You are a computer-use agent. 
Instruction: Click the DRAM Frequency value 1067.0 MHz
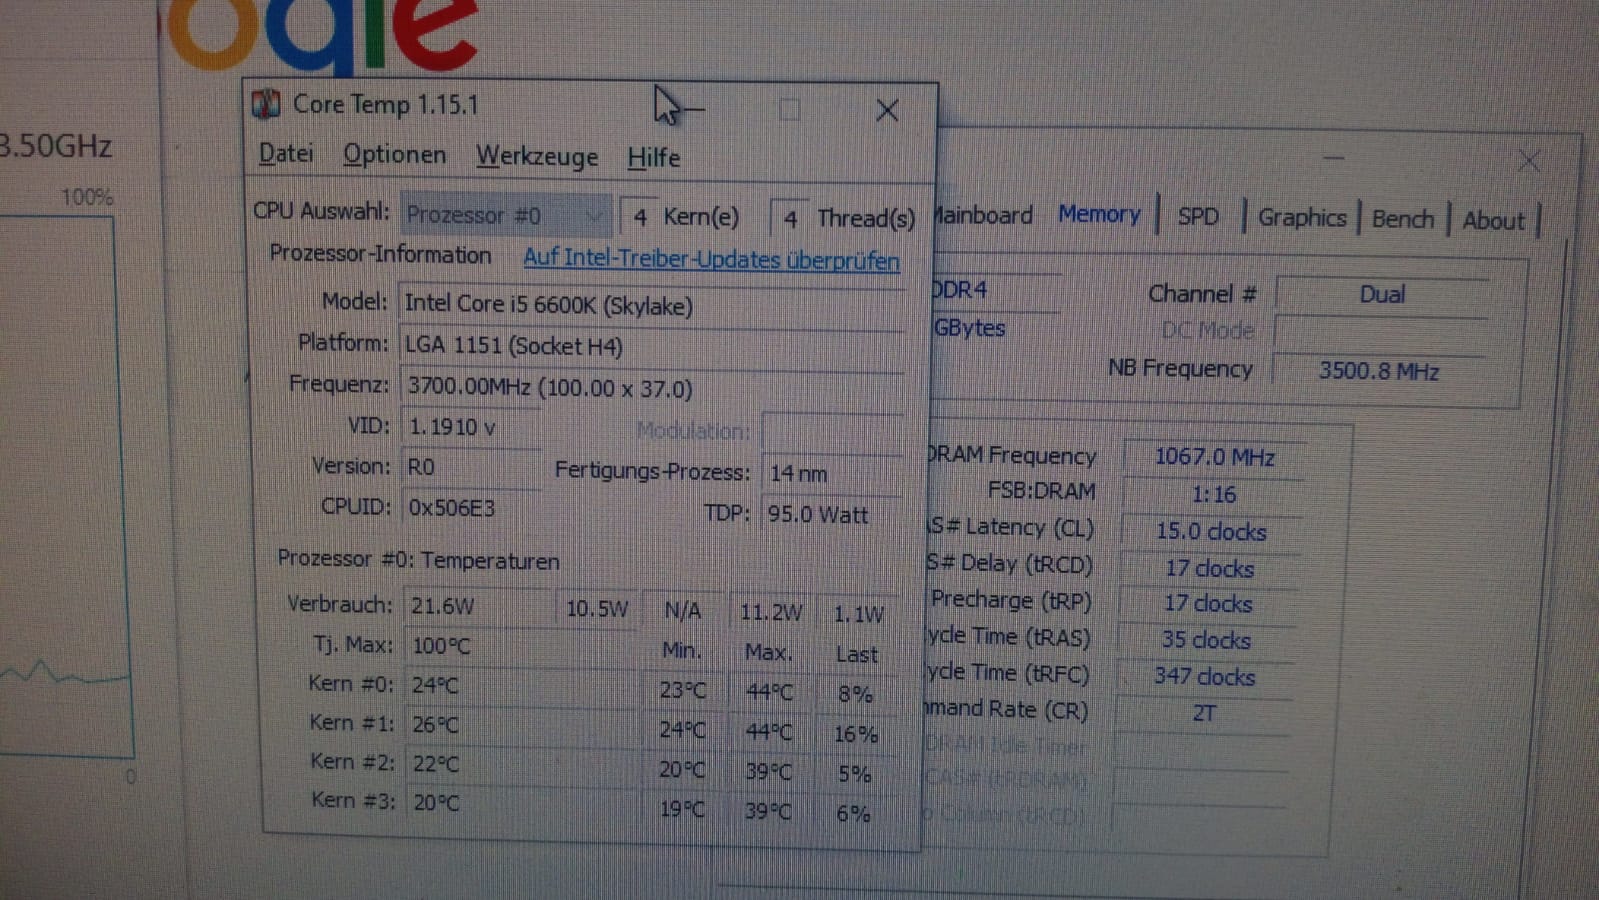(1214, 457)
